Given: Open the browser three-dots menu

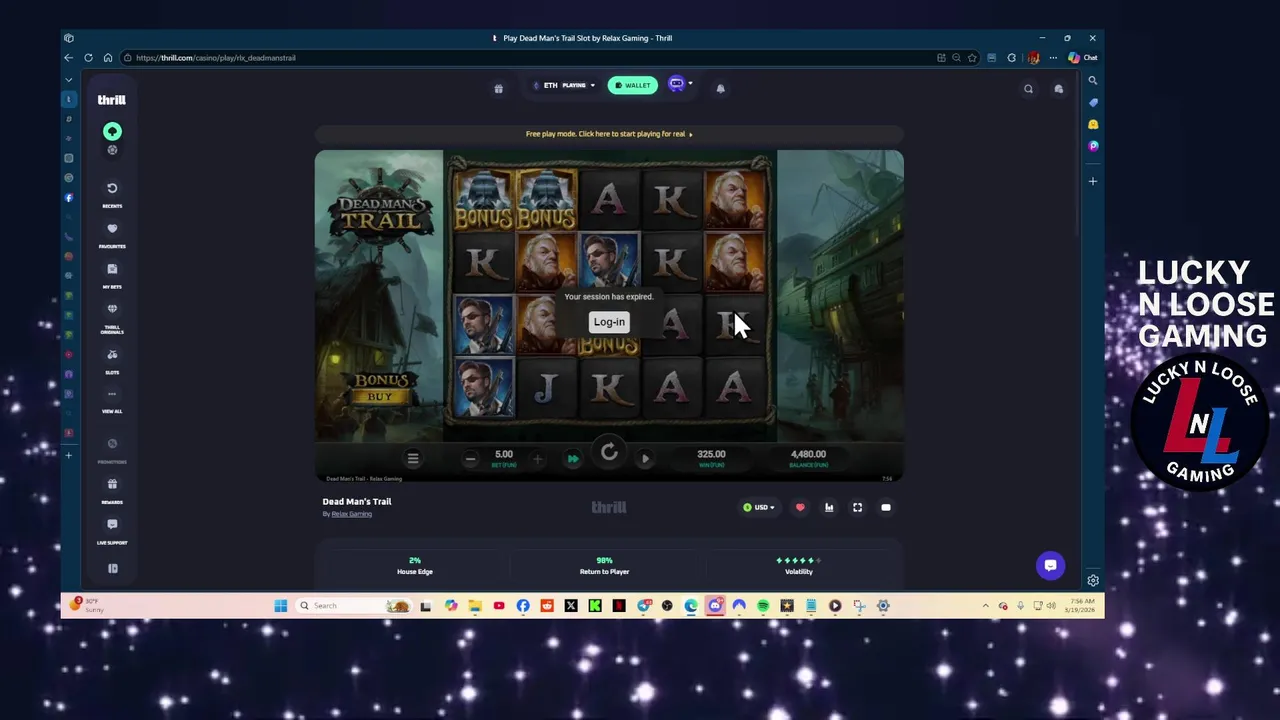Looking at the screenshot, I should tap(1053, 58).
